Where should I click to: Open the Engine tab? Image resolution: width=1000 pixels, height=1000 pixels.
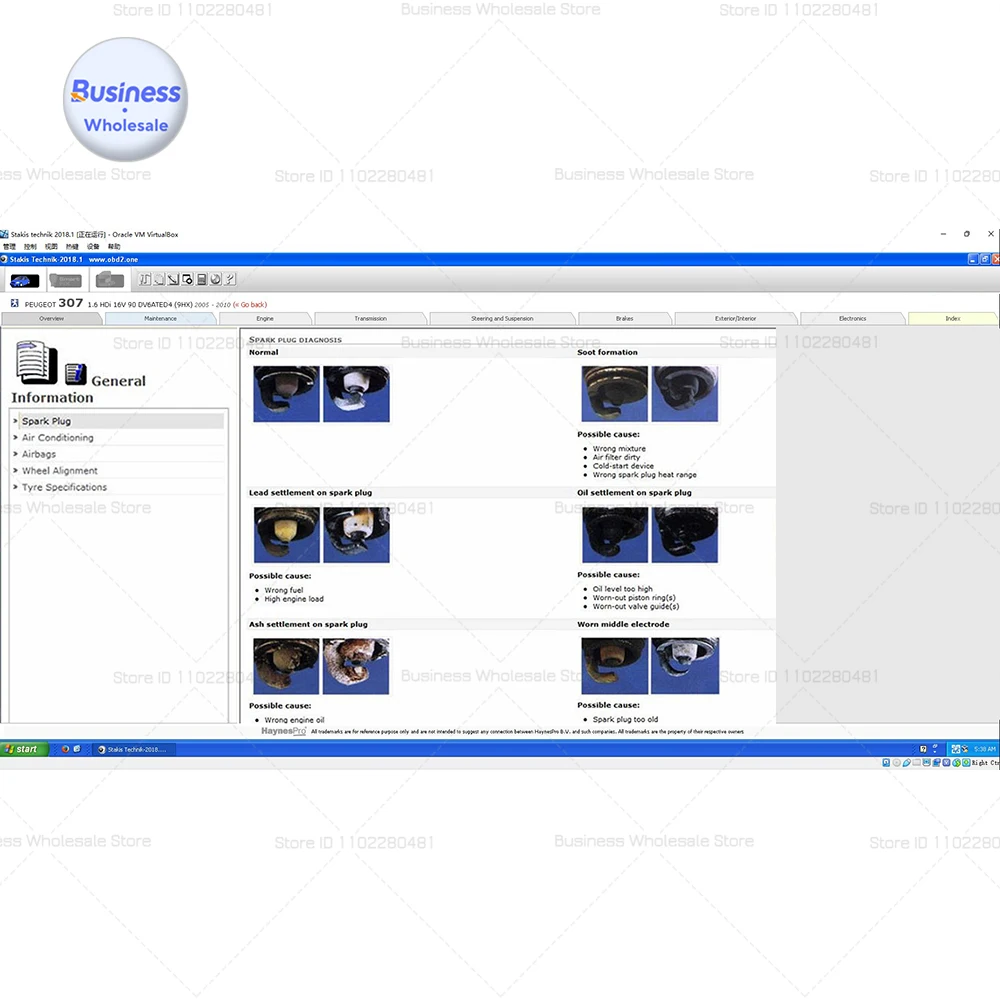[265, 318]
